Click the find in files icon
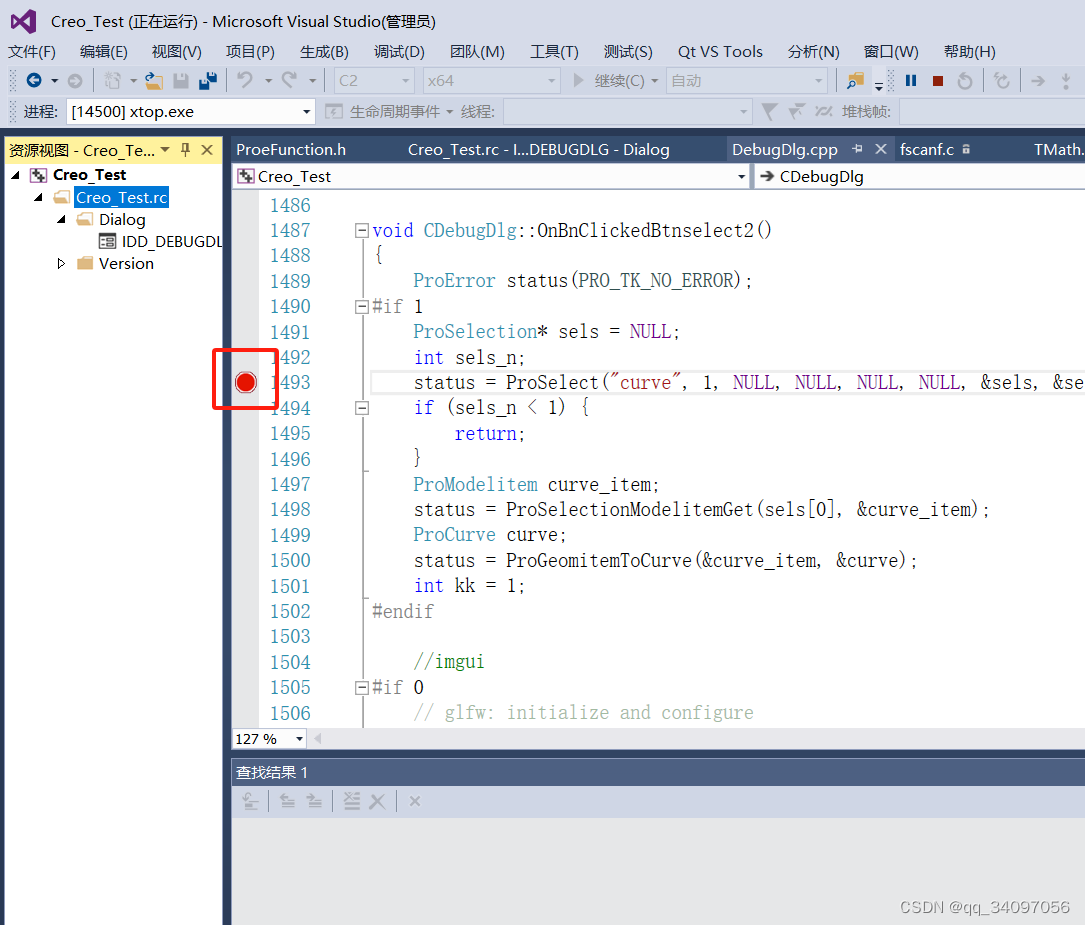The width and height of the screenshot is (1085, 925). [x=855, y=81]
